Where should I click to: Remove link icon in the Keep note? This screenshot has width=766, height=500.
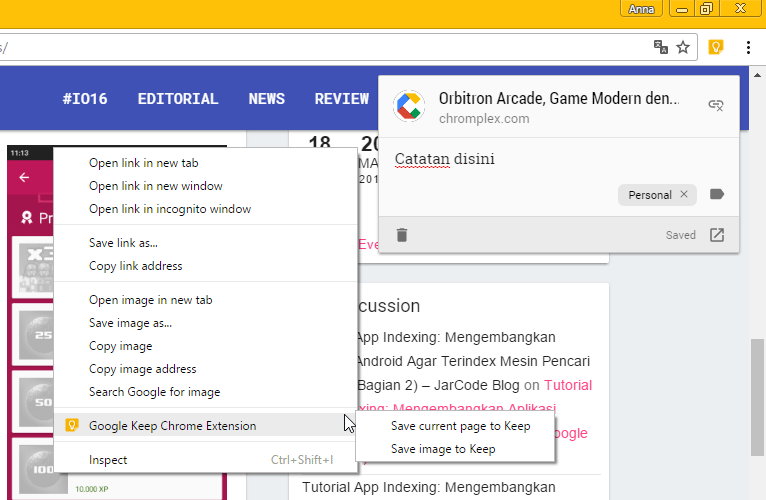[x=716, y=105]
